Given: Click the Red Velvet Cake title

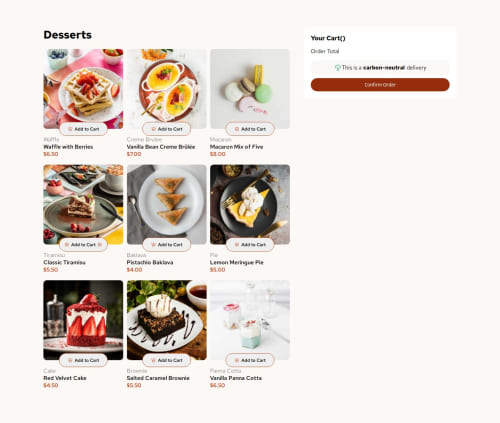Looking at the screenshot, I should click(65, 378).
